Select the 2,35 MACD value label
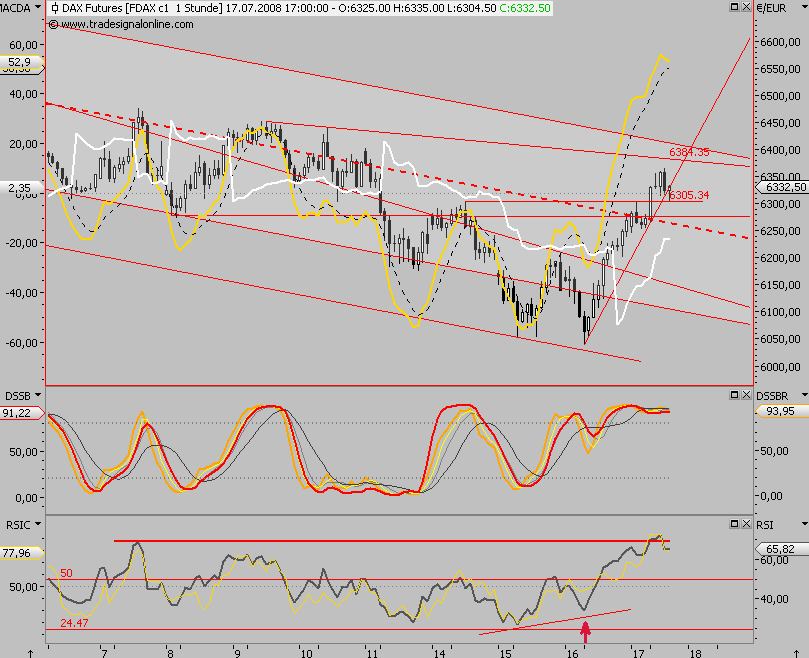Image resolution: width=809 pixels, height=658 pixels. [x=21, y=188]
